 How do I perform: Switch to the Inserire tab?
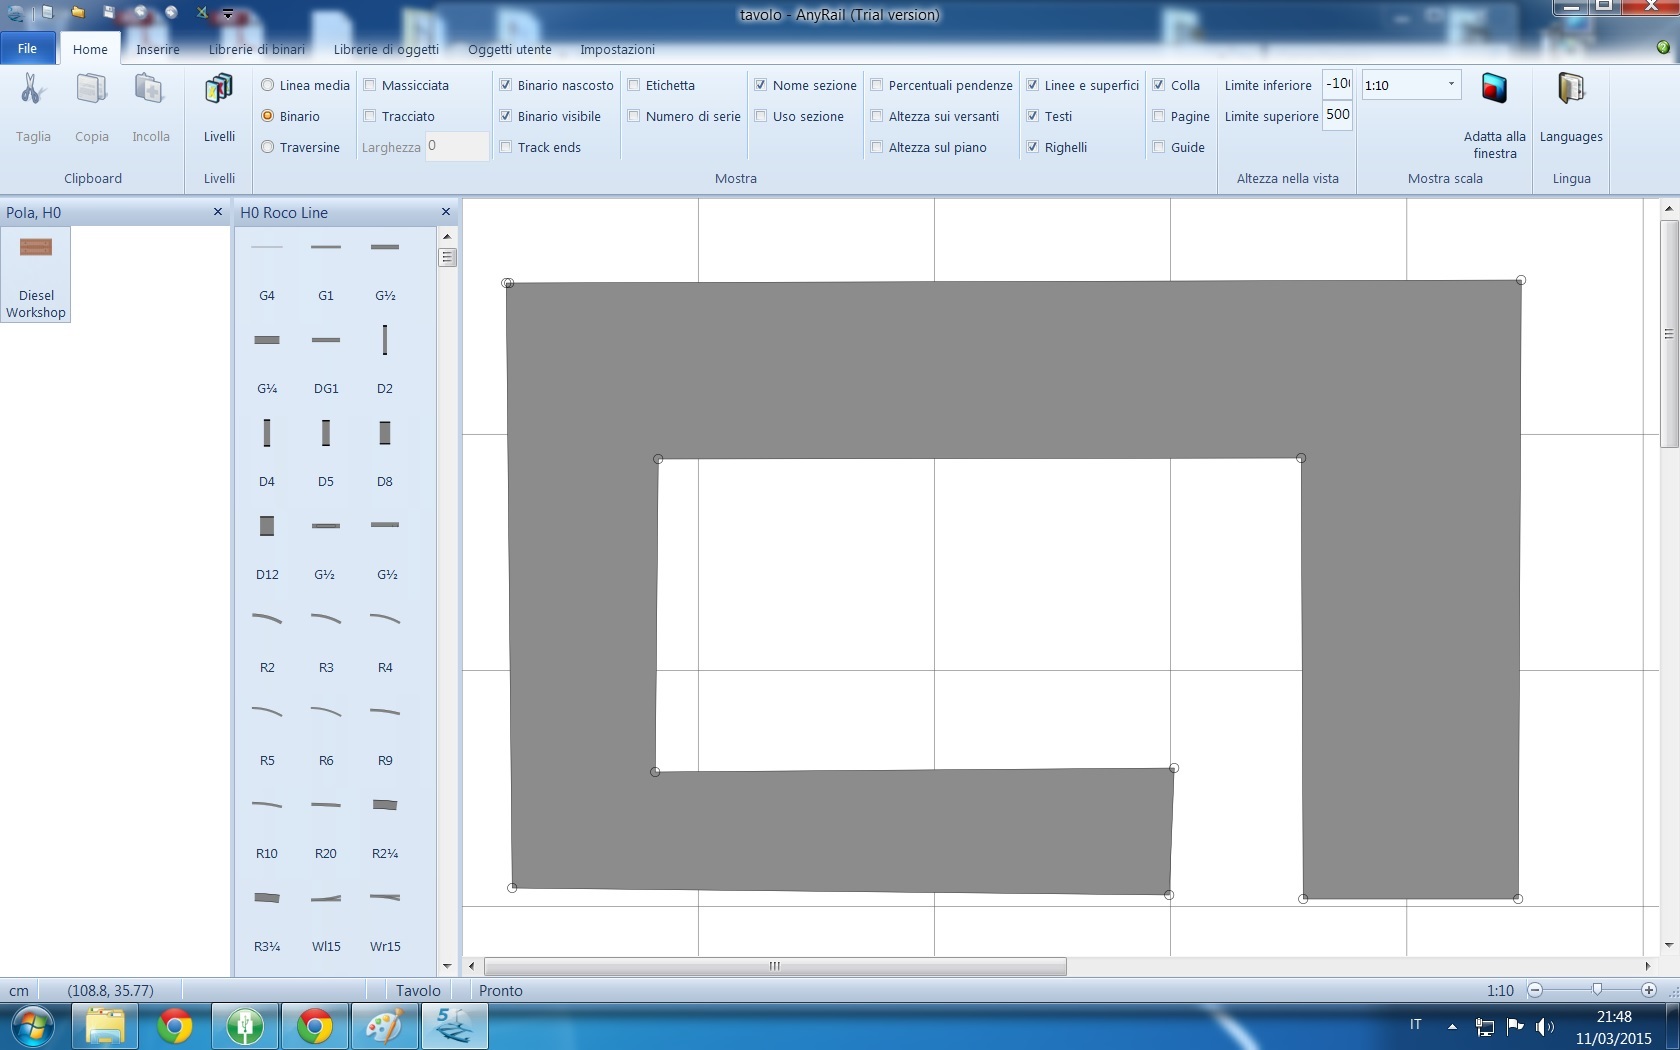(158, 49)
